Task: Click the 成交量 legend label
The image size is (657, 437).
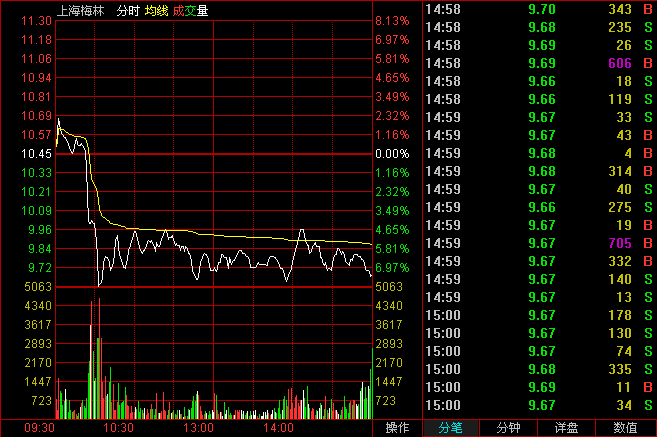Action: 191,10
